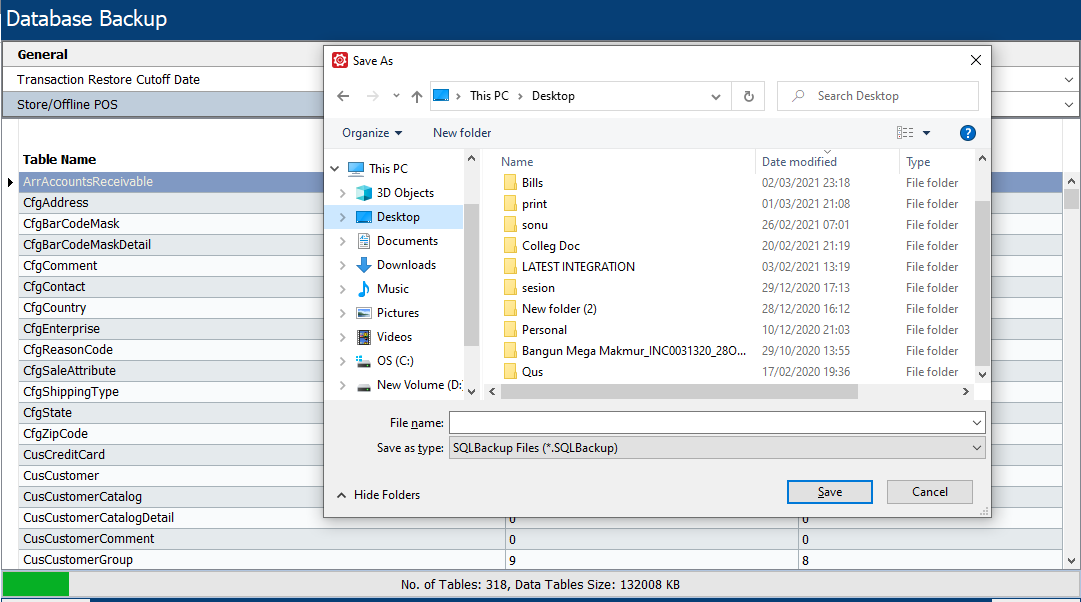The image size is (1081, 602).
Task: Open the recent locations dropdown arrow
Action: [396, 97]
